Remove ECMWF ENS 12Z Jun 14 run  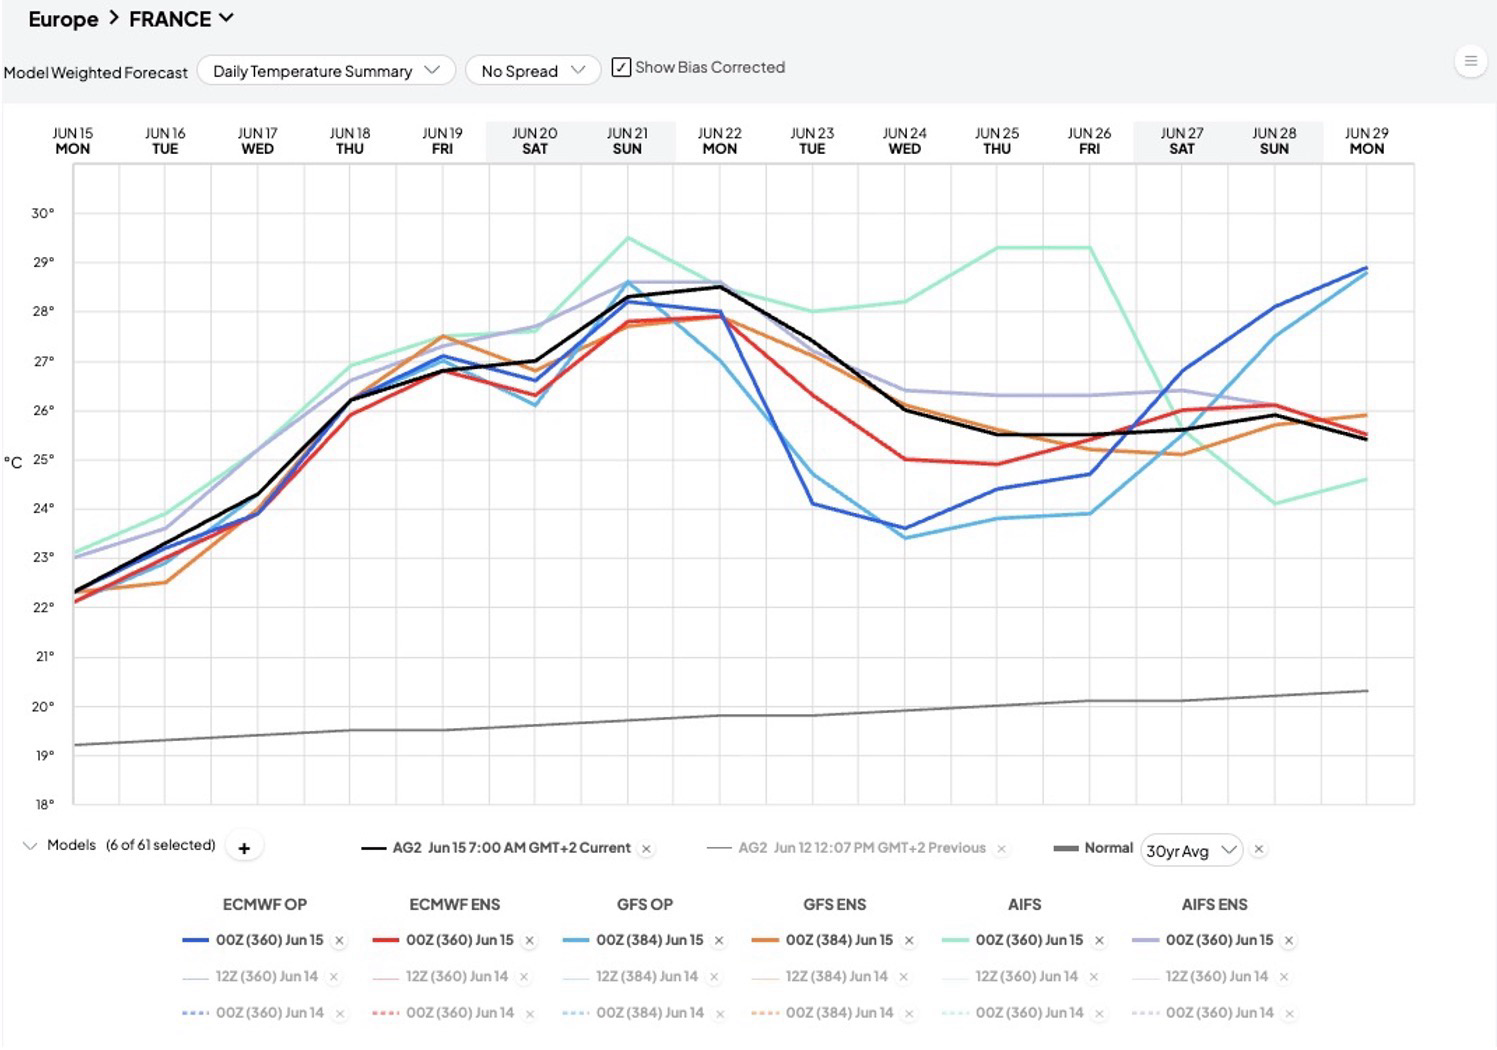click(x=524, y=977)
